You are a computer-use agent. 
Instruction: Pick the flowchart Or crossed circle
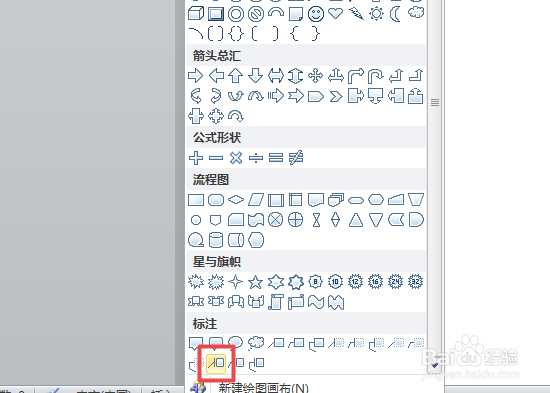(296, 220)
